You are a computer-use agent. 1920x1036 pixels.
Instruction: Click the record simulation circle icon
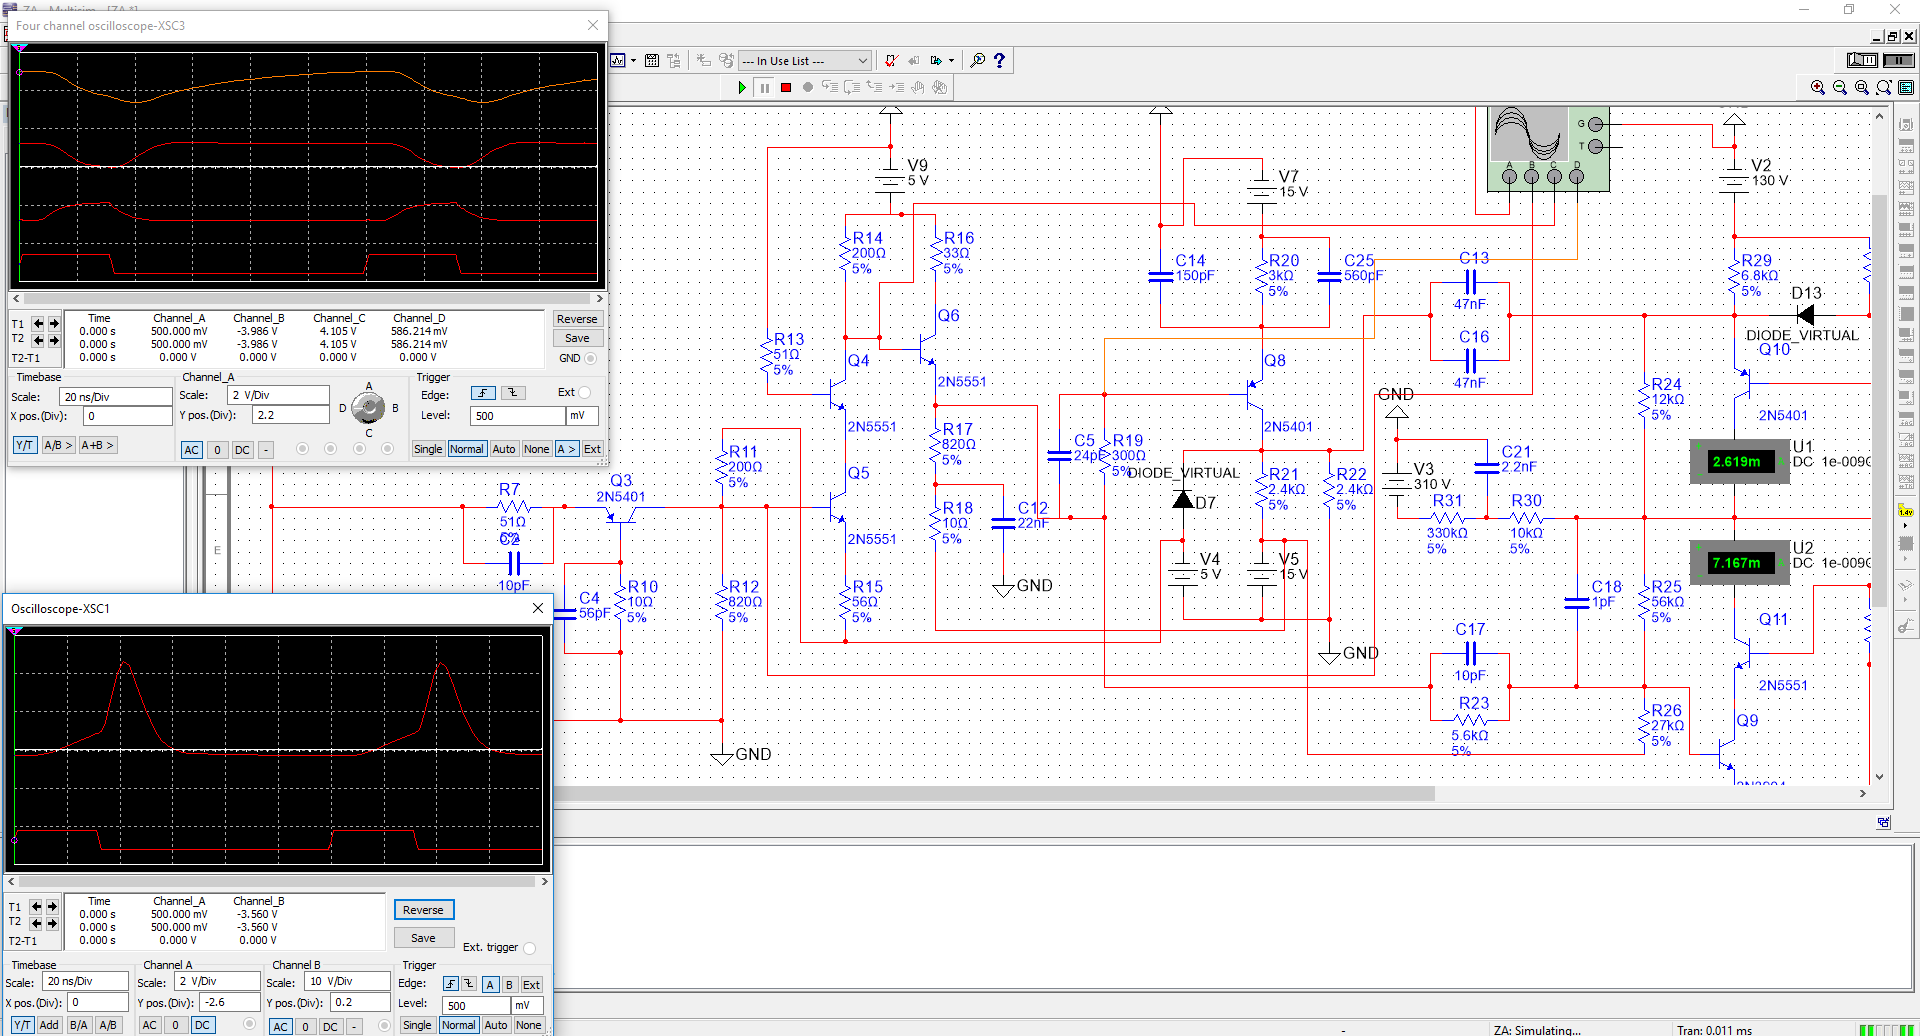coord(808,88)
